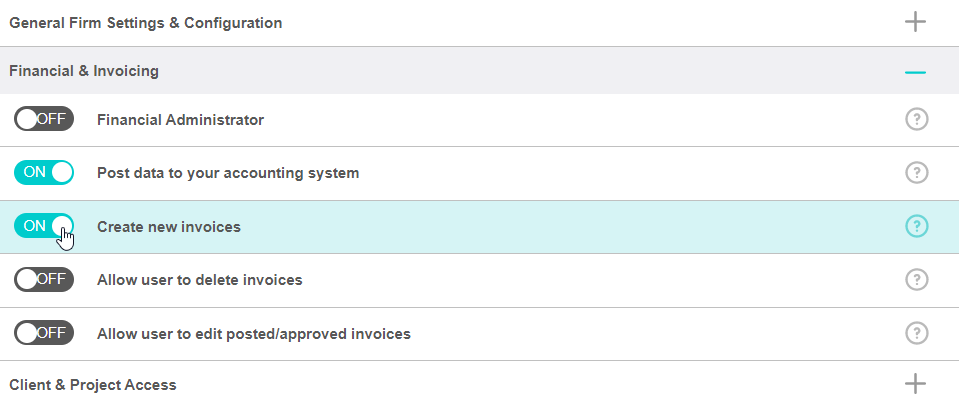The width and height of the screenshot is (959, 402).
Task: View help for Allow user to delete invoices
Action: click(916, 280)
